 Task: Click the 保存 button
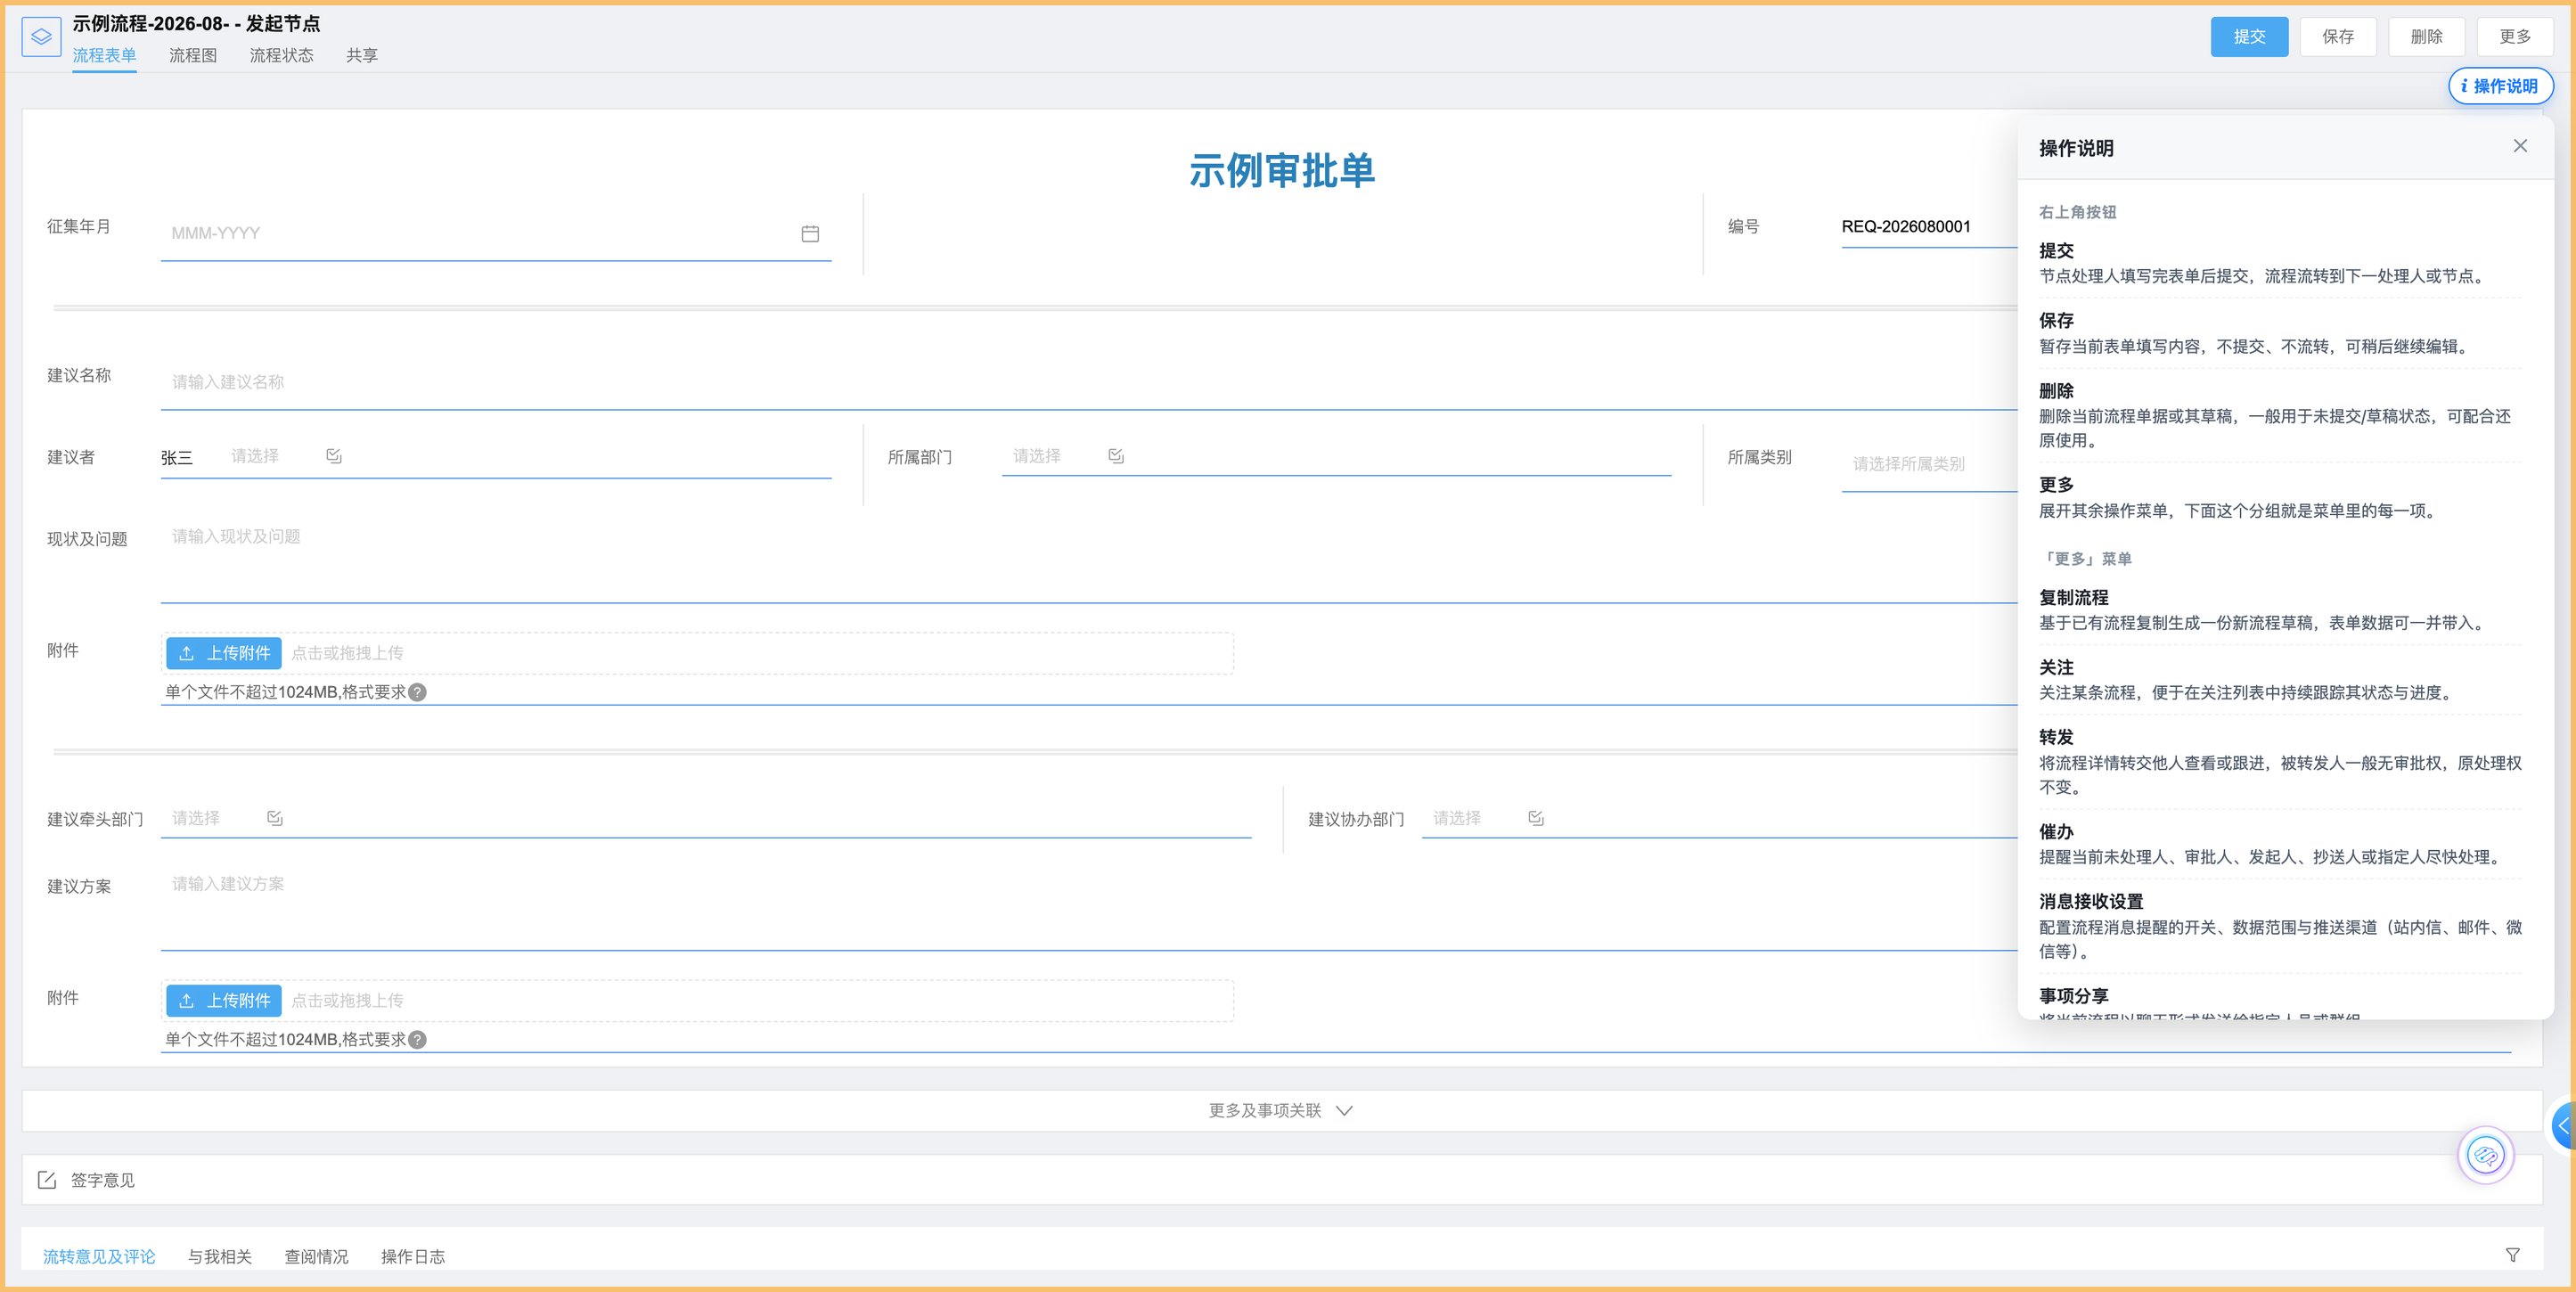pos(2338,37)
